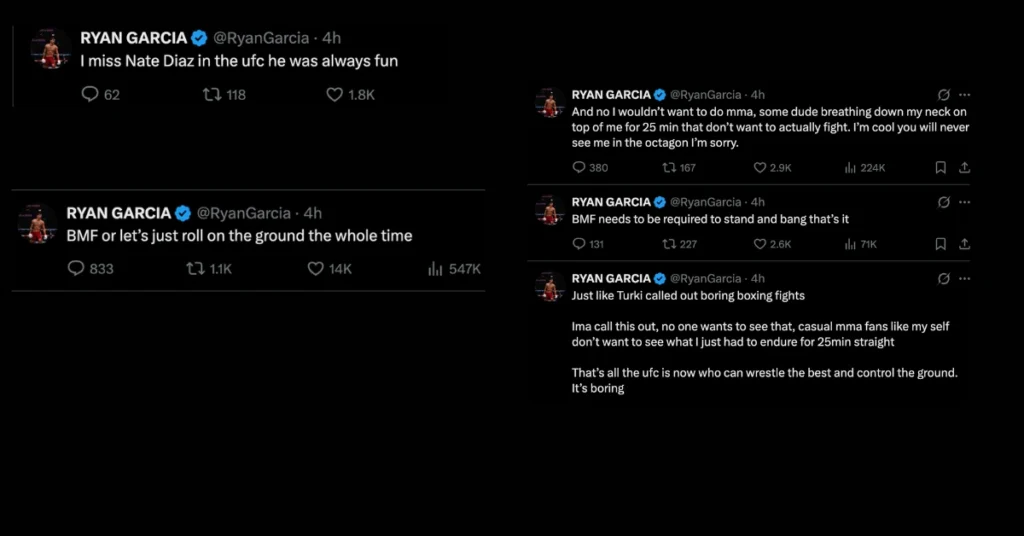Viewport: 1024px width, 536px height.
Task: Share the 'wouldn't want to do mma' tweet
Action: click(964, 168)
